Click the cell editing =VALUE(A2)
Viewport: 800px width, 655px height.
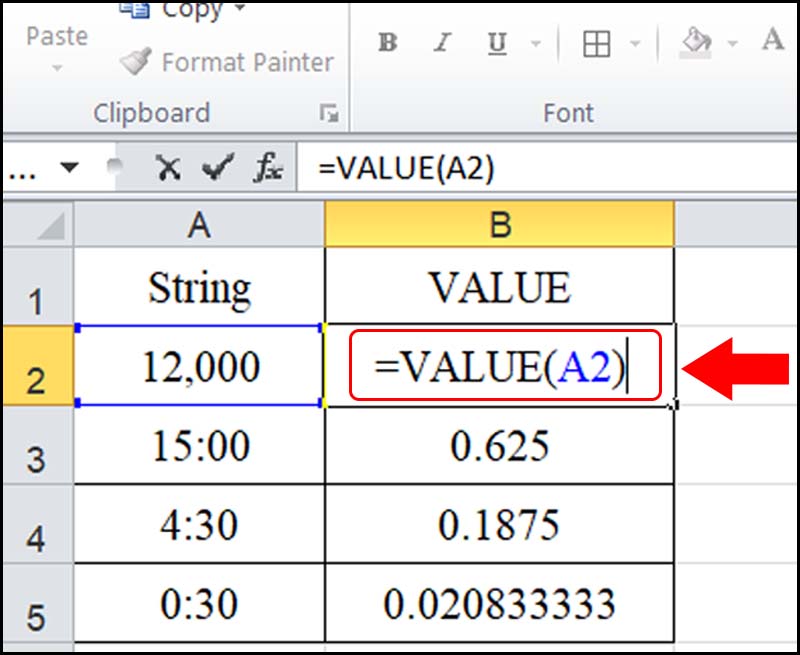click(499, 365)
